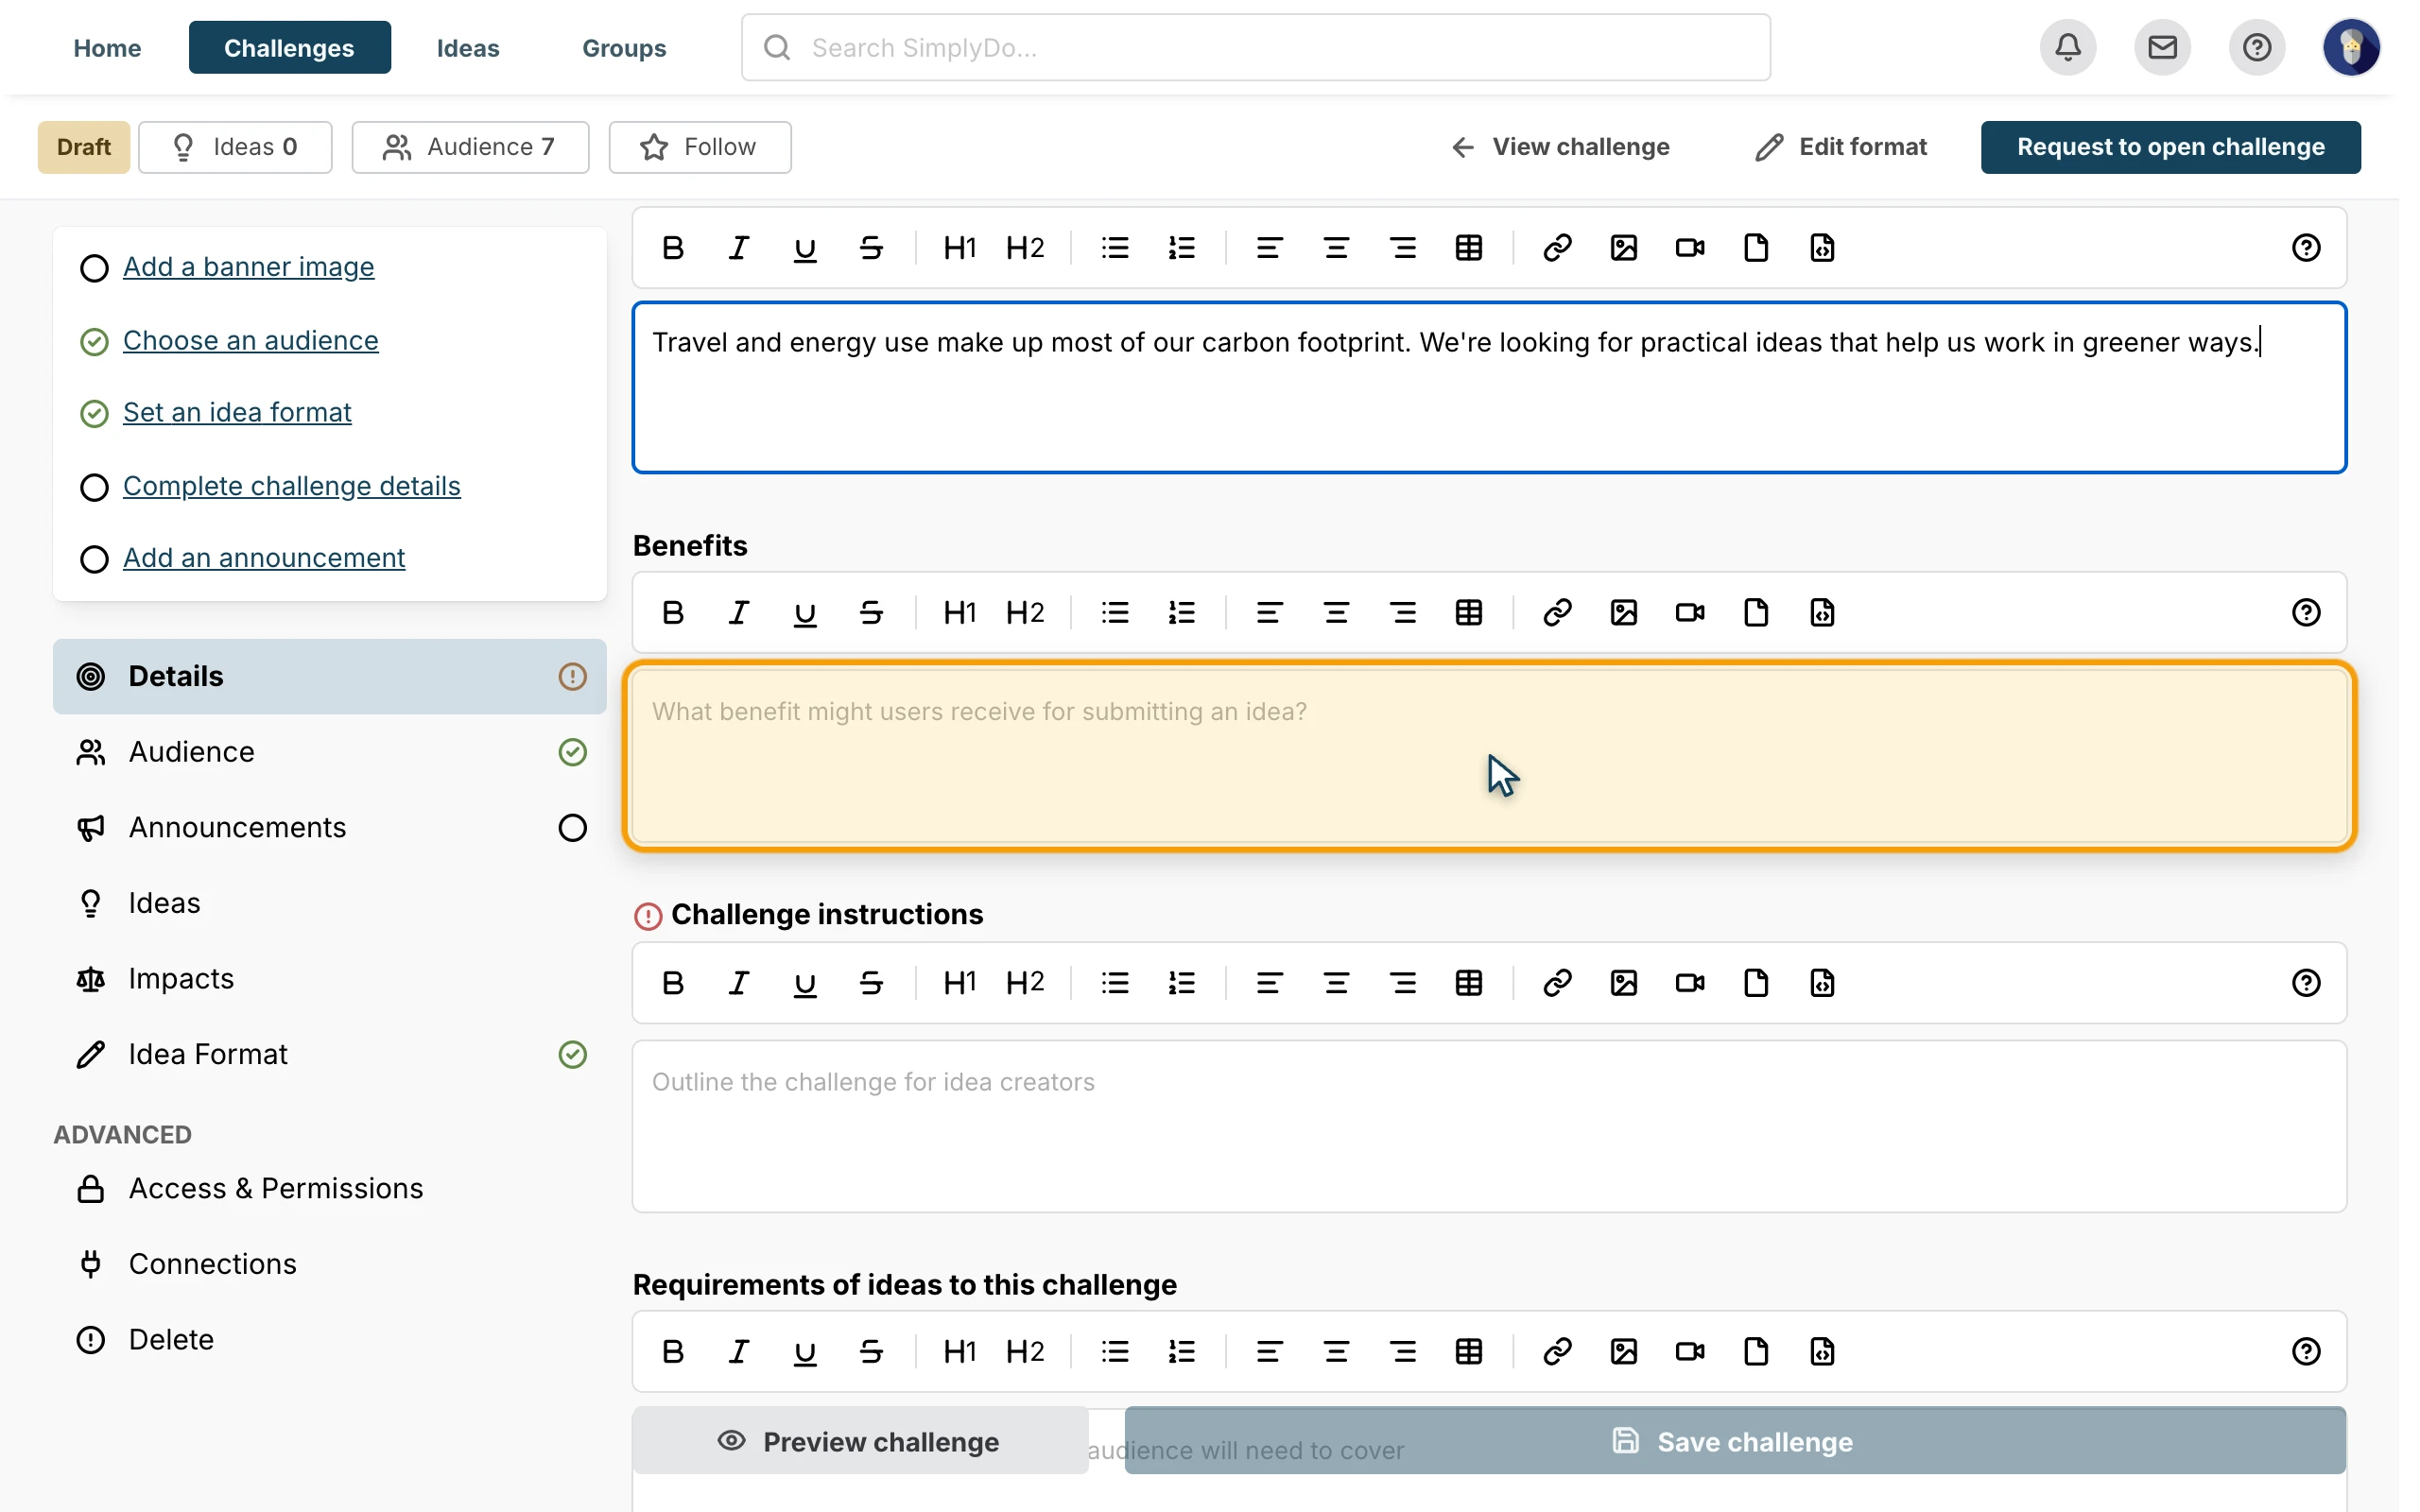Go back via View challenge
This screenshot has width=2420, height=1512.
[x=1559, y=147]
